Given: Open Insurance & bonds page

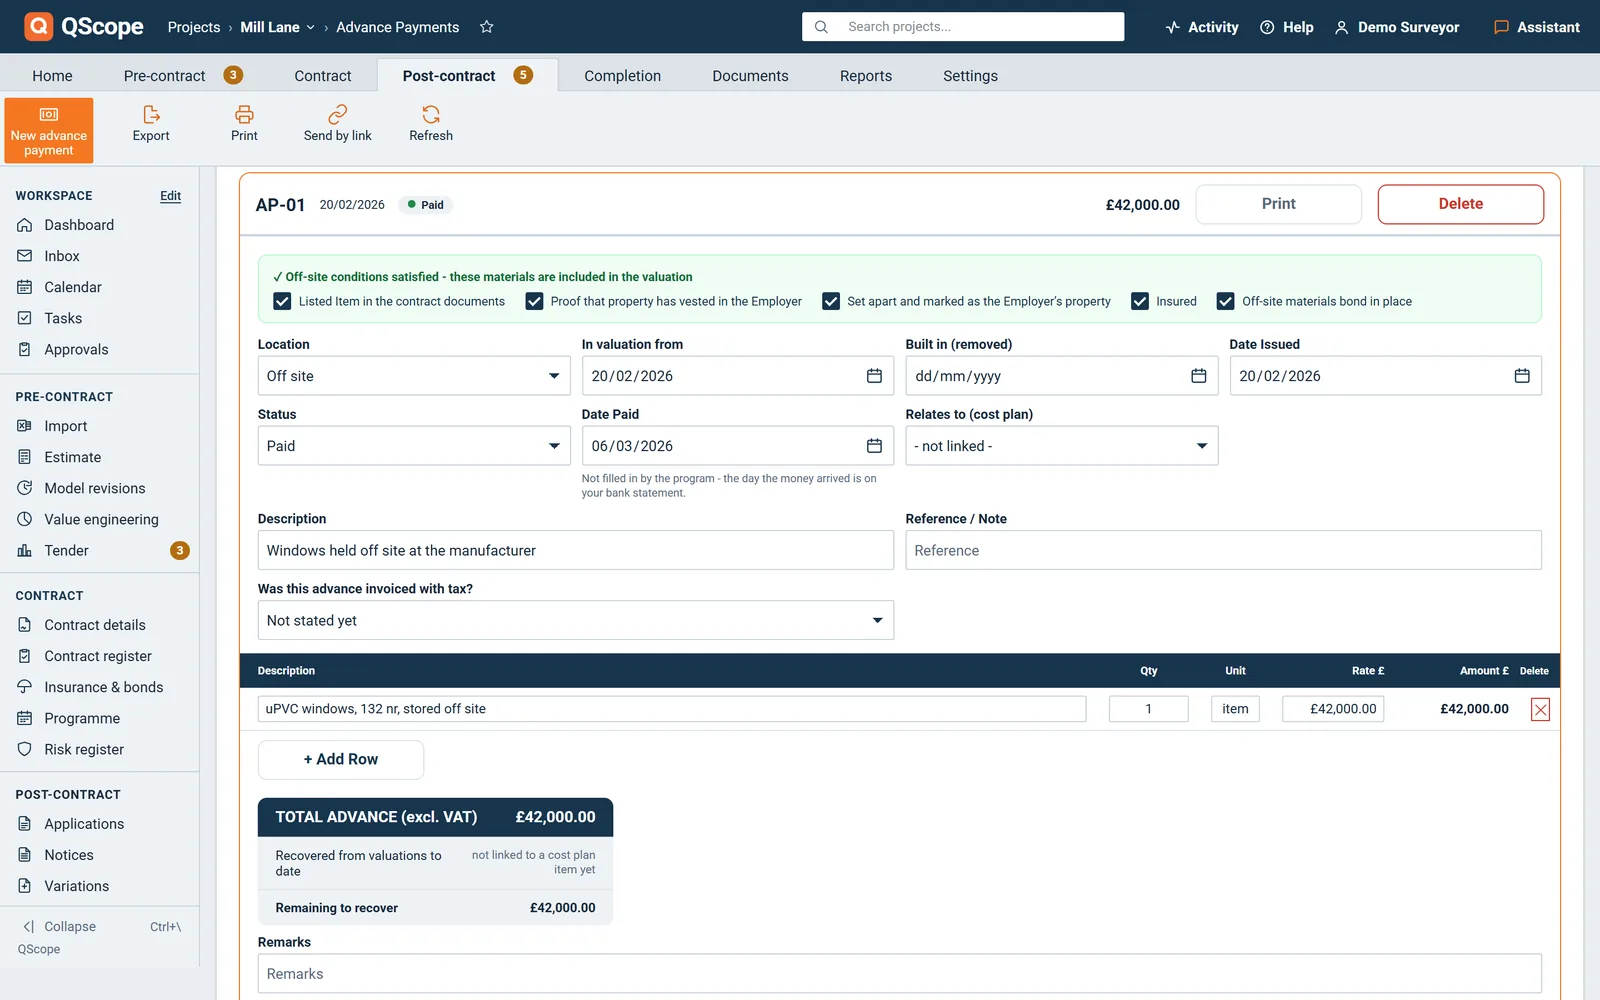Looking at the screenshot, I should click(x=103, y=687).
